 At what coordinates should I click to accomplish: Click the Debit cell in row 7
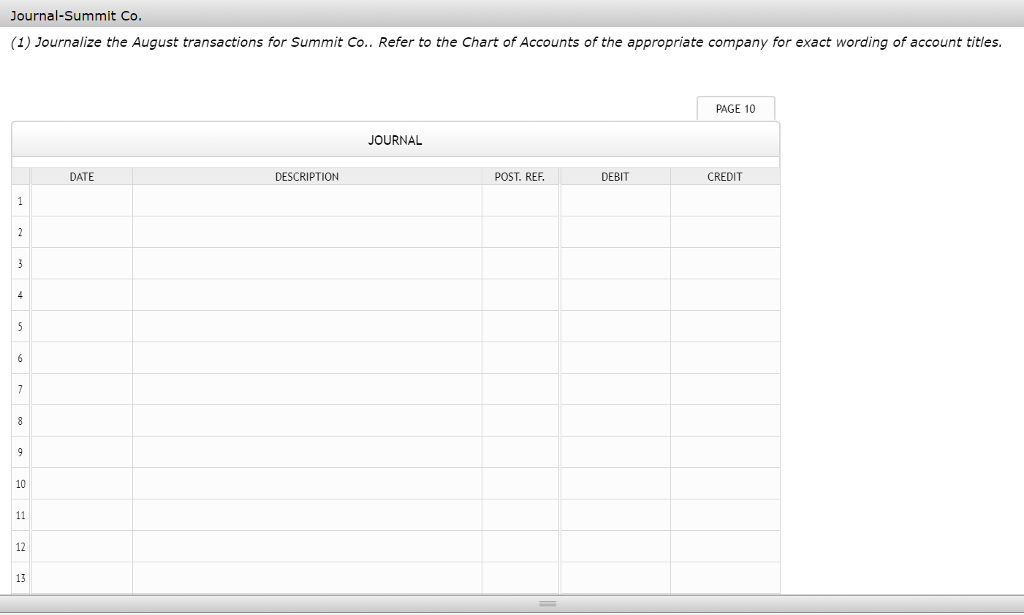pos(615,389)
